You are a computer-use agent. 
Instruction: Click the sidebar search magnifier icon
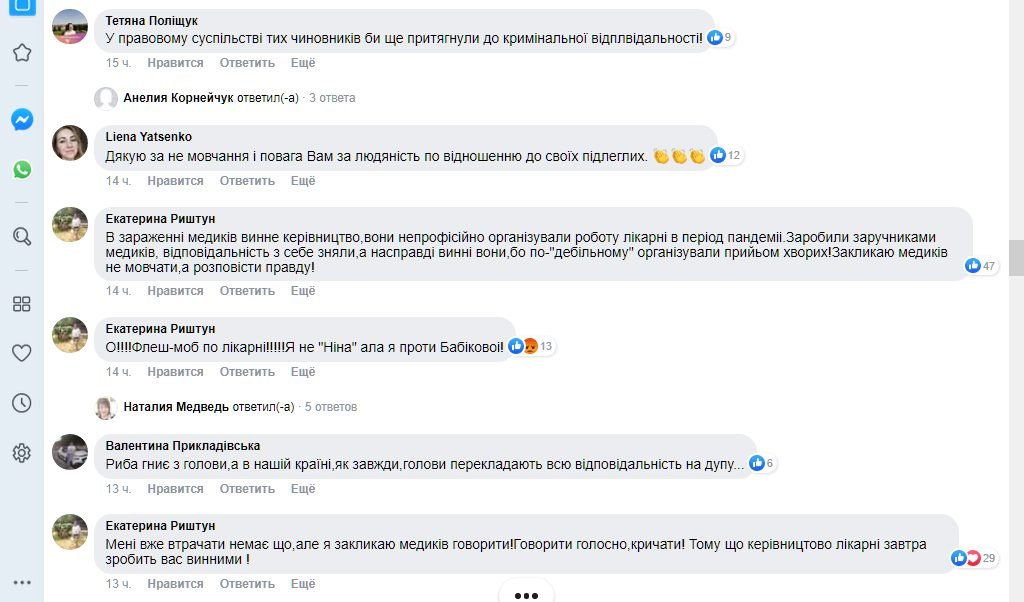[x=22, y=237]
